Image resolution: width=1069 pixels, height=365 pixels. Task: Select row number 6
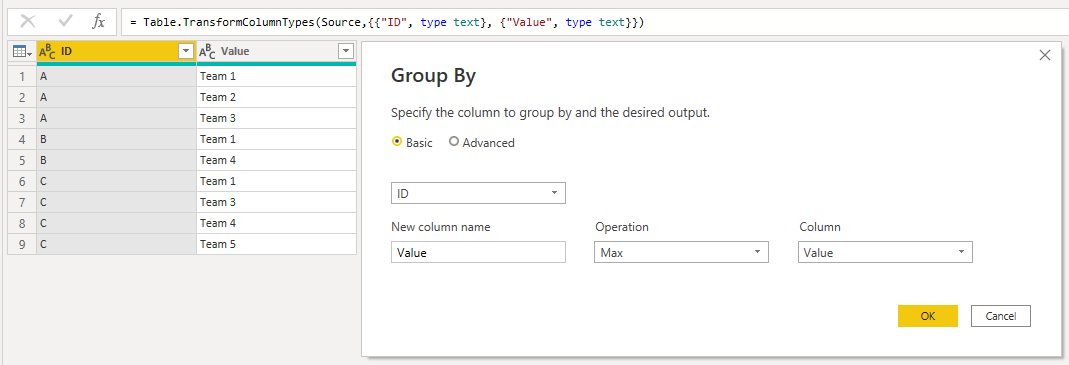[x=22, y=181]
